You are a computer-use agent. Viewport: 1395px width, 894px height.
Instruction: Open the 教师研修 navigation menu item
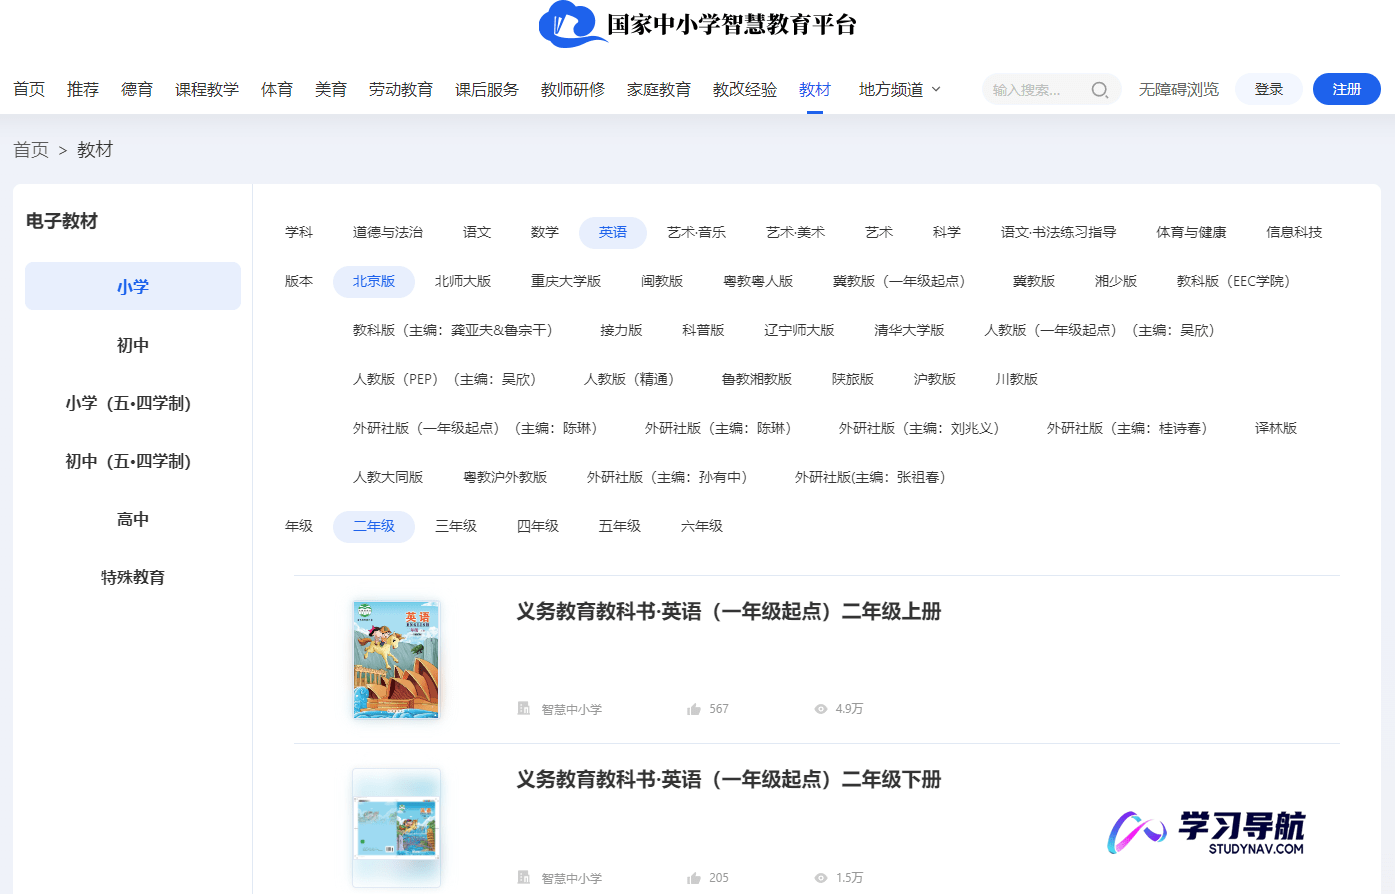point(571,88)
